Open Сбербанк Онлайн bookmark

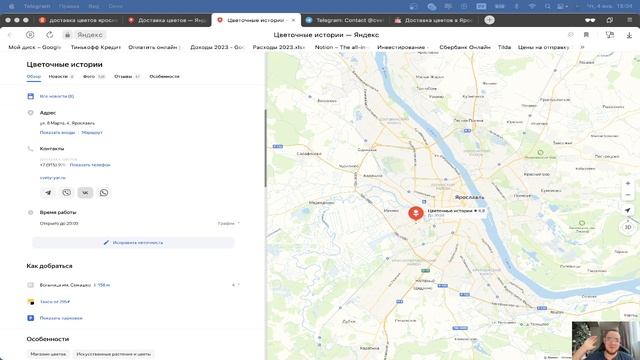pyautogui.click(x=465, y=47)
